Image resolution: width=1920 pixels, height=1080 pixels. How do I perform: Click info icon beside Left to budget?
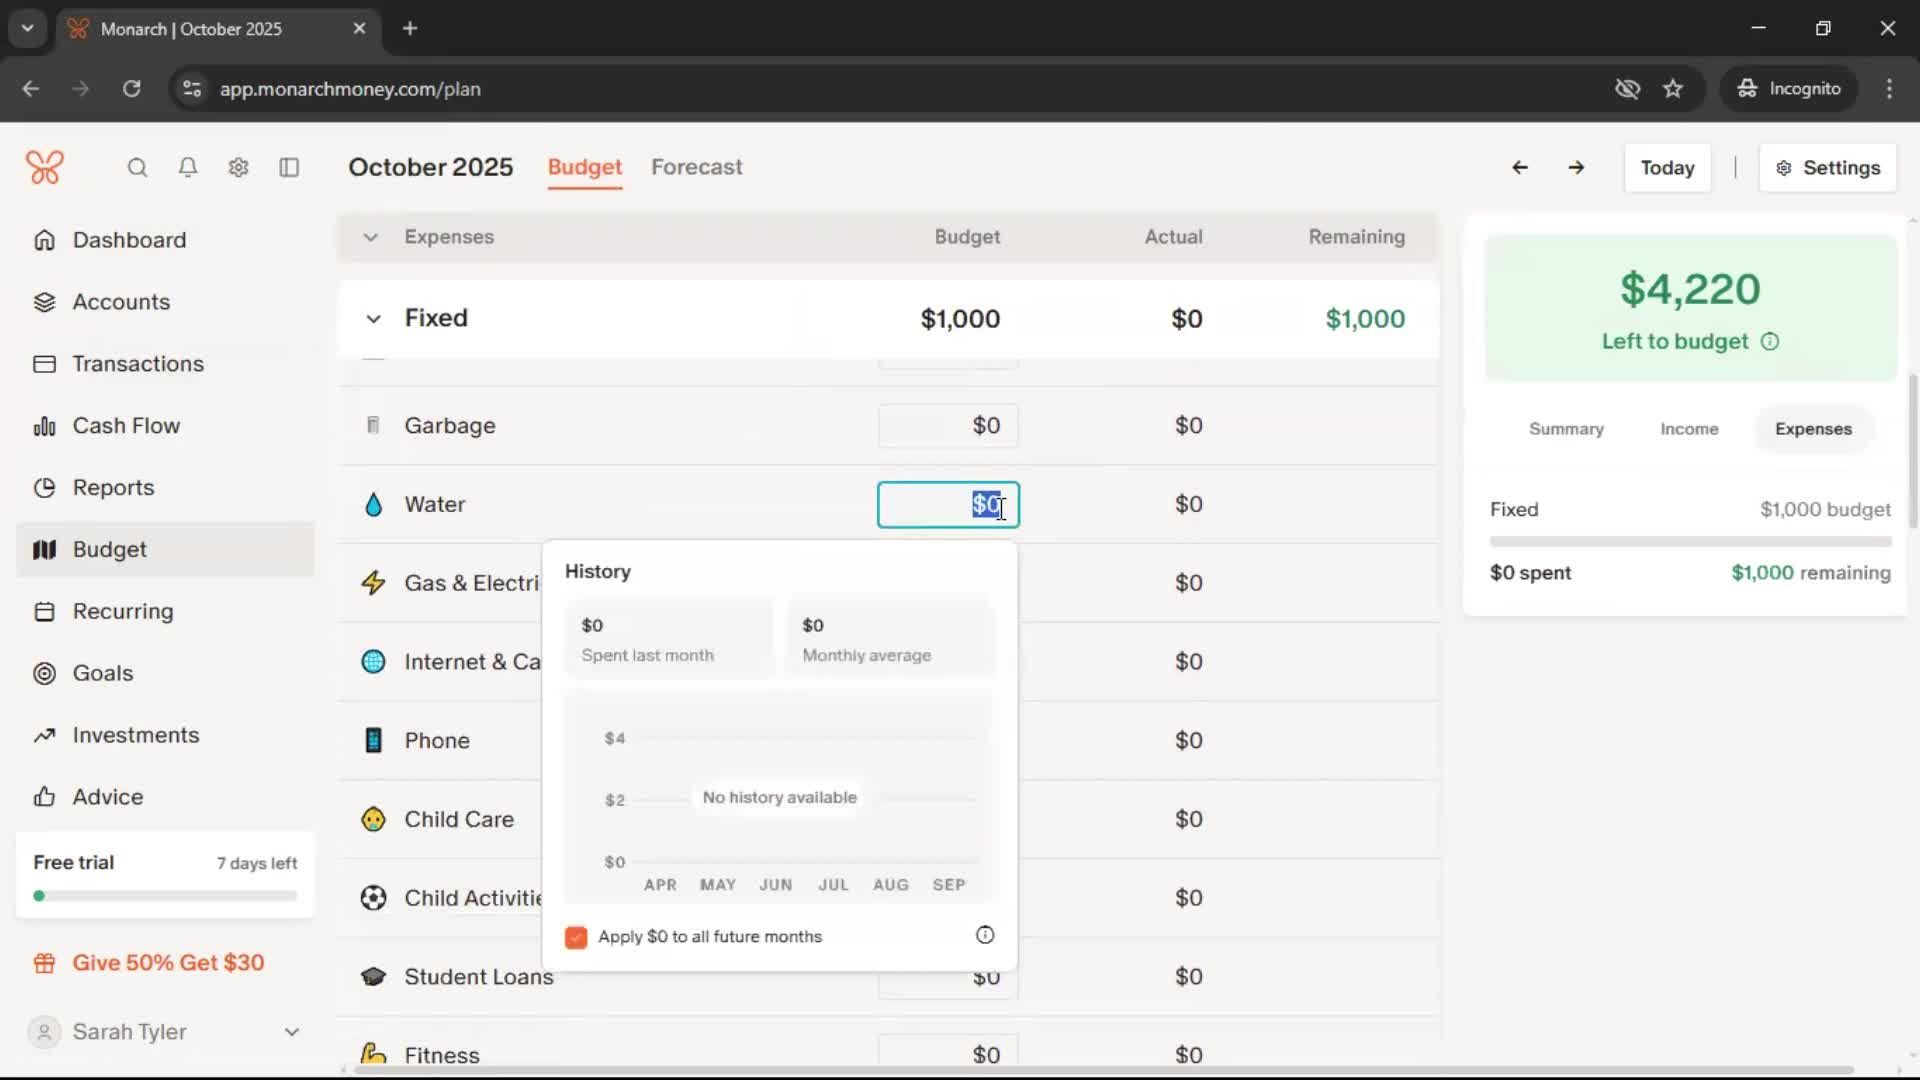point(1770,342)
